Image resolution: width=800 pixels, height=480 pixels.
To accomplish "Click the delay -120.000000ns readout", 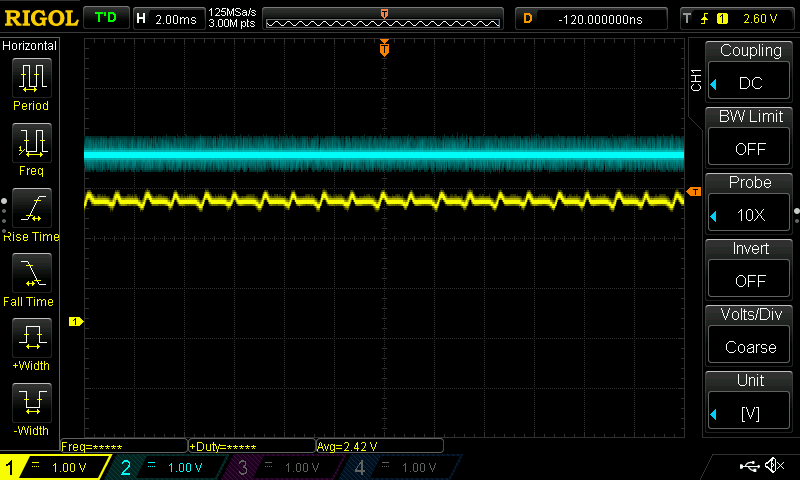I will pyautogui.click(x=591, y=19).
